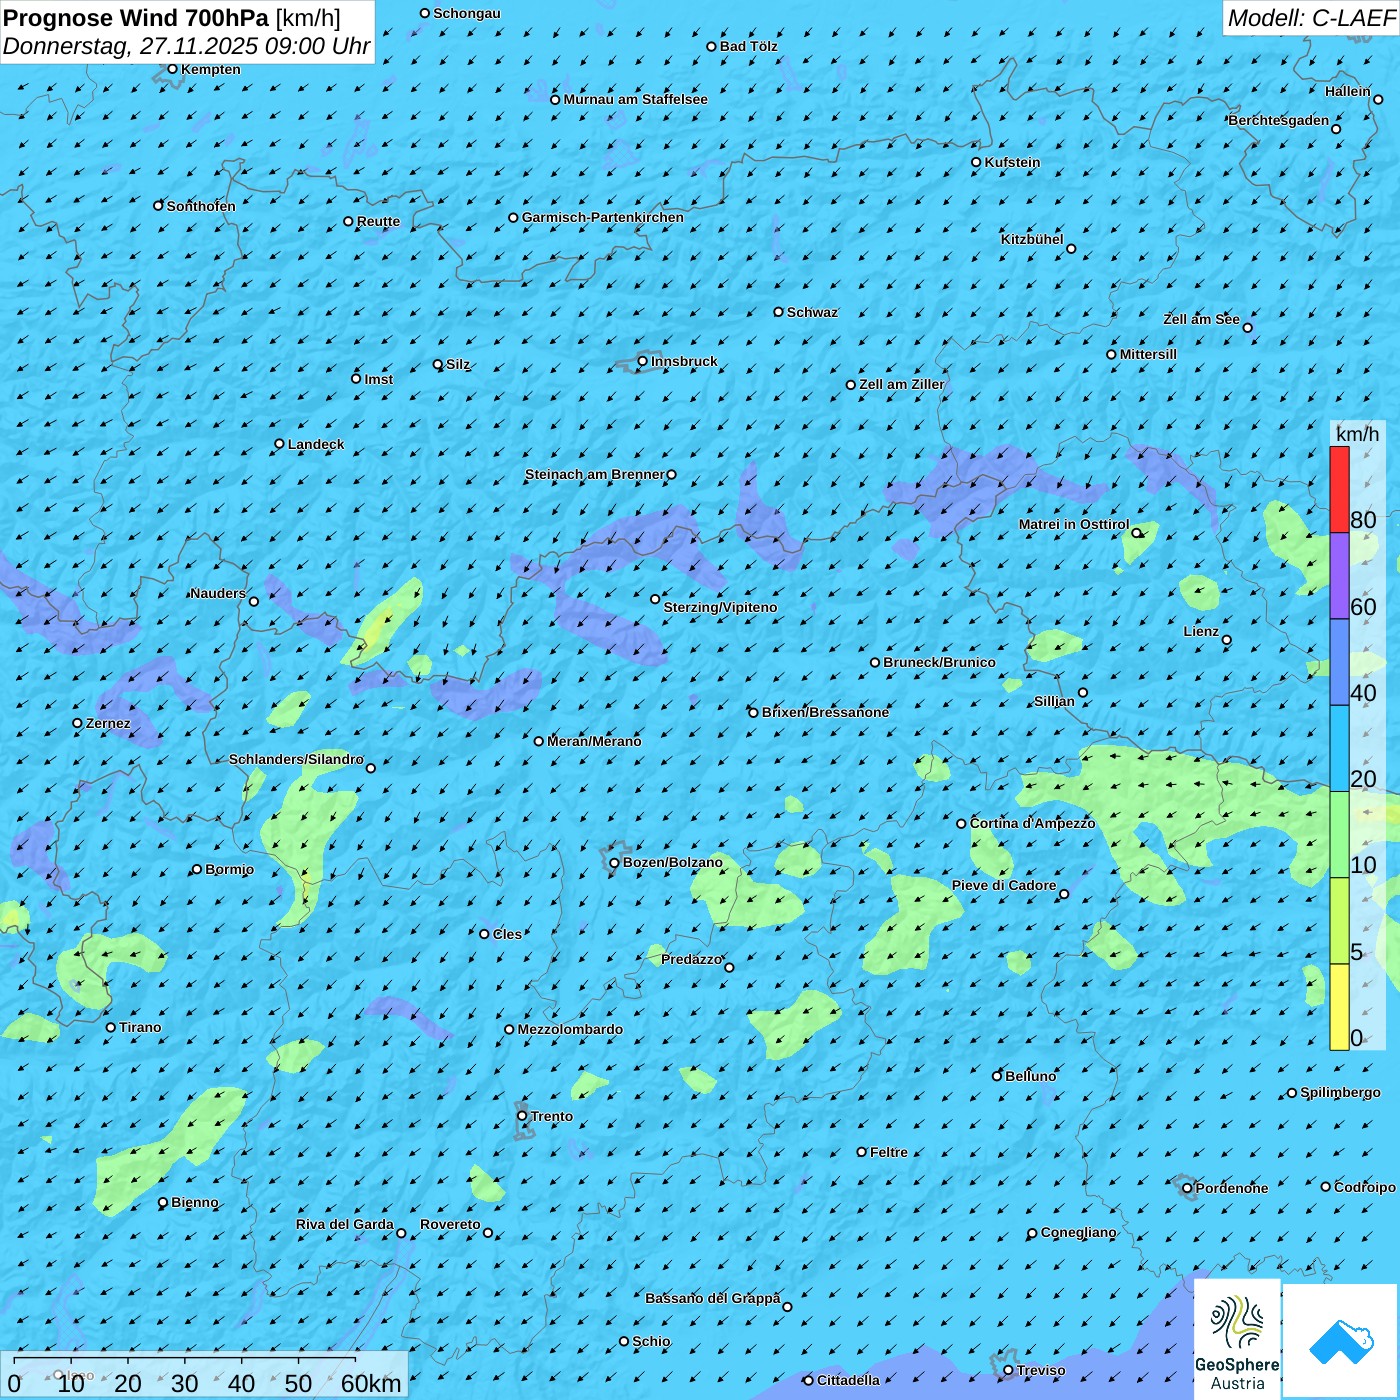Image resolution: width=1400 pixels, height=1400 pixels.
Task: Click the Meran/Merano location dot
Action: 539,742
